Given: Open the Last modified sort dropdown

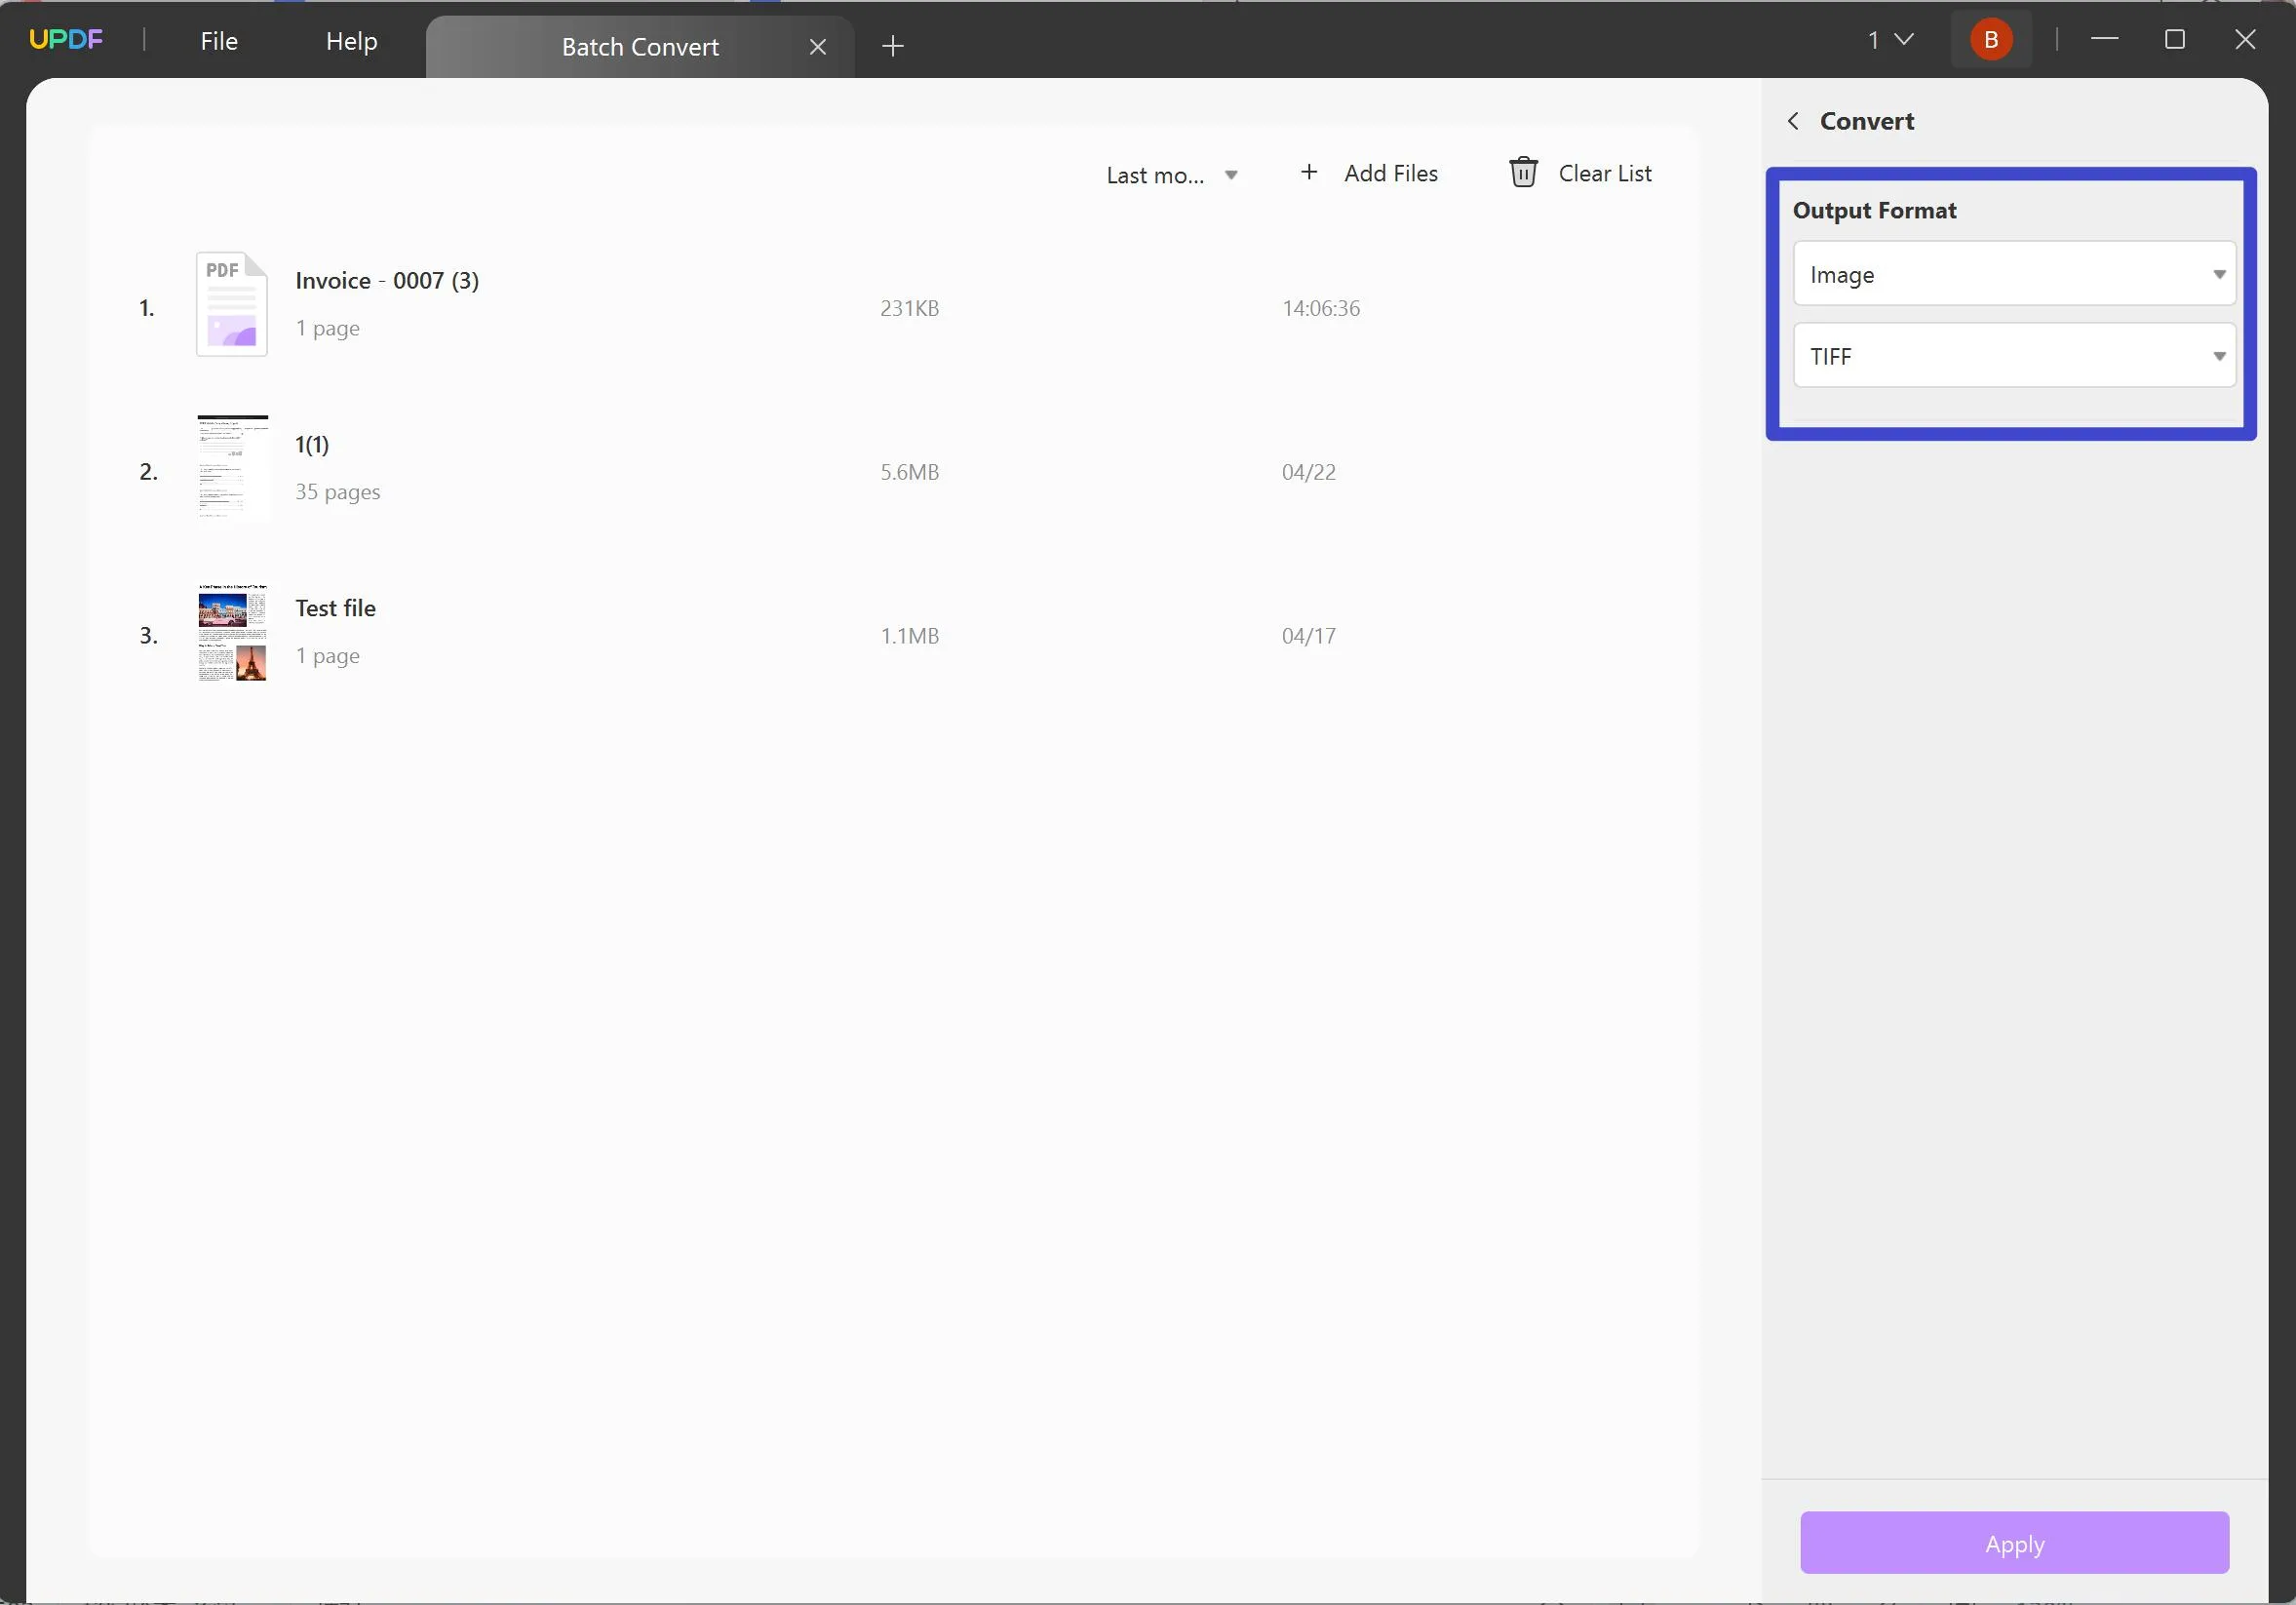Looking at the screenshot, I should click(x=1172, y=175).
